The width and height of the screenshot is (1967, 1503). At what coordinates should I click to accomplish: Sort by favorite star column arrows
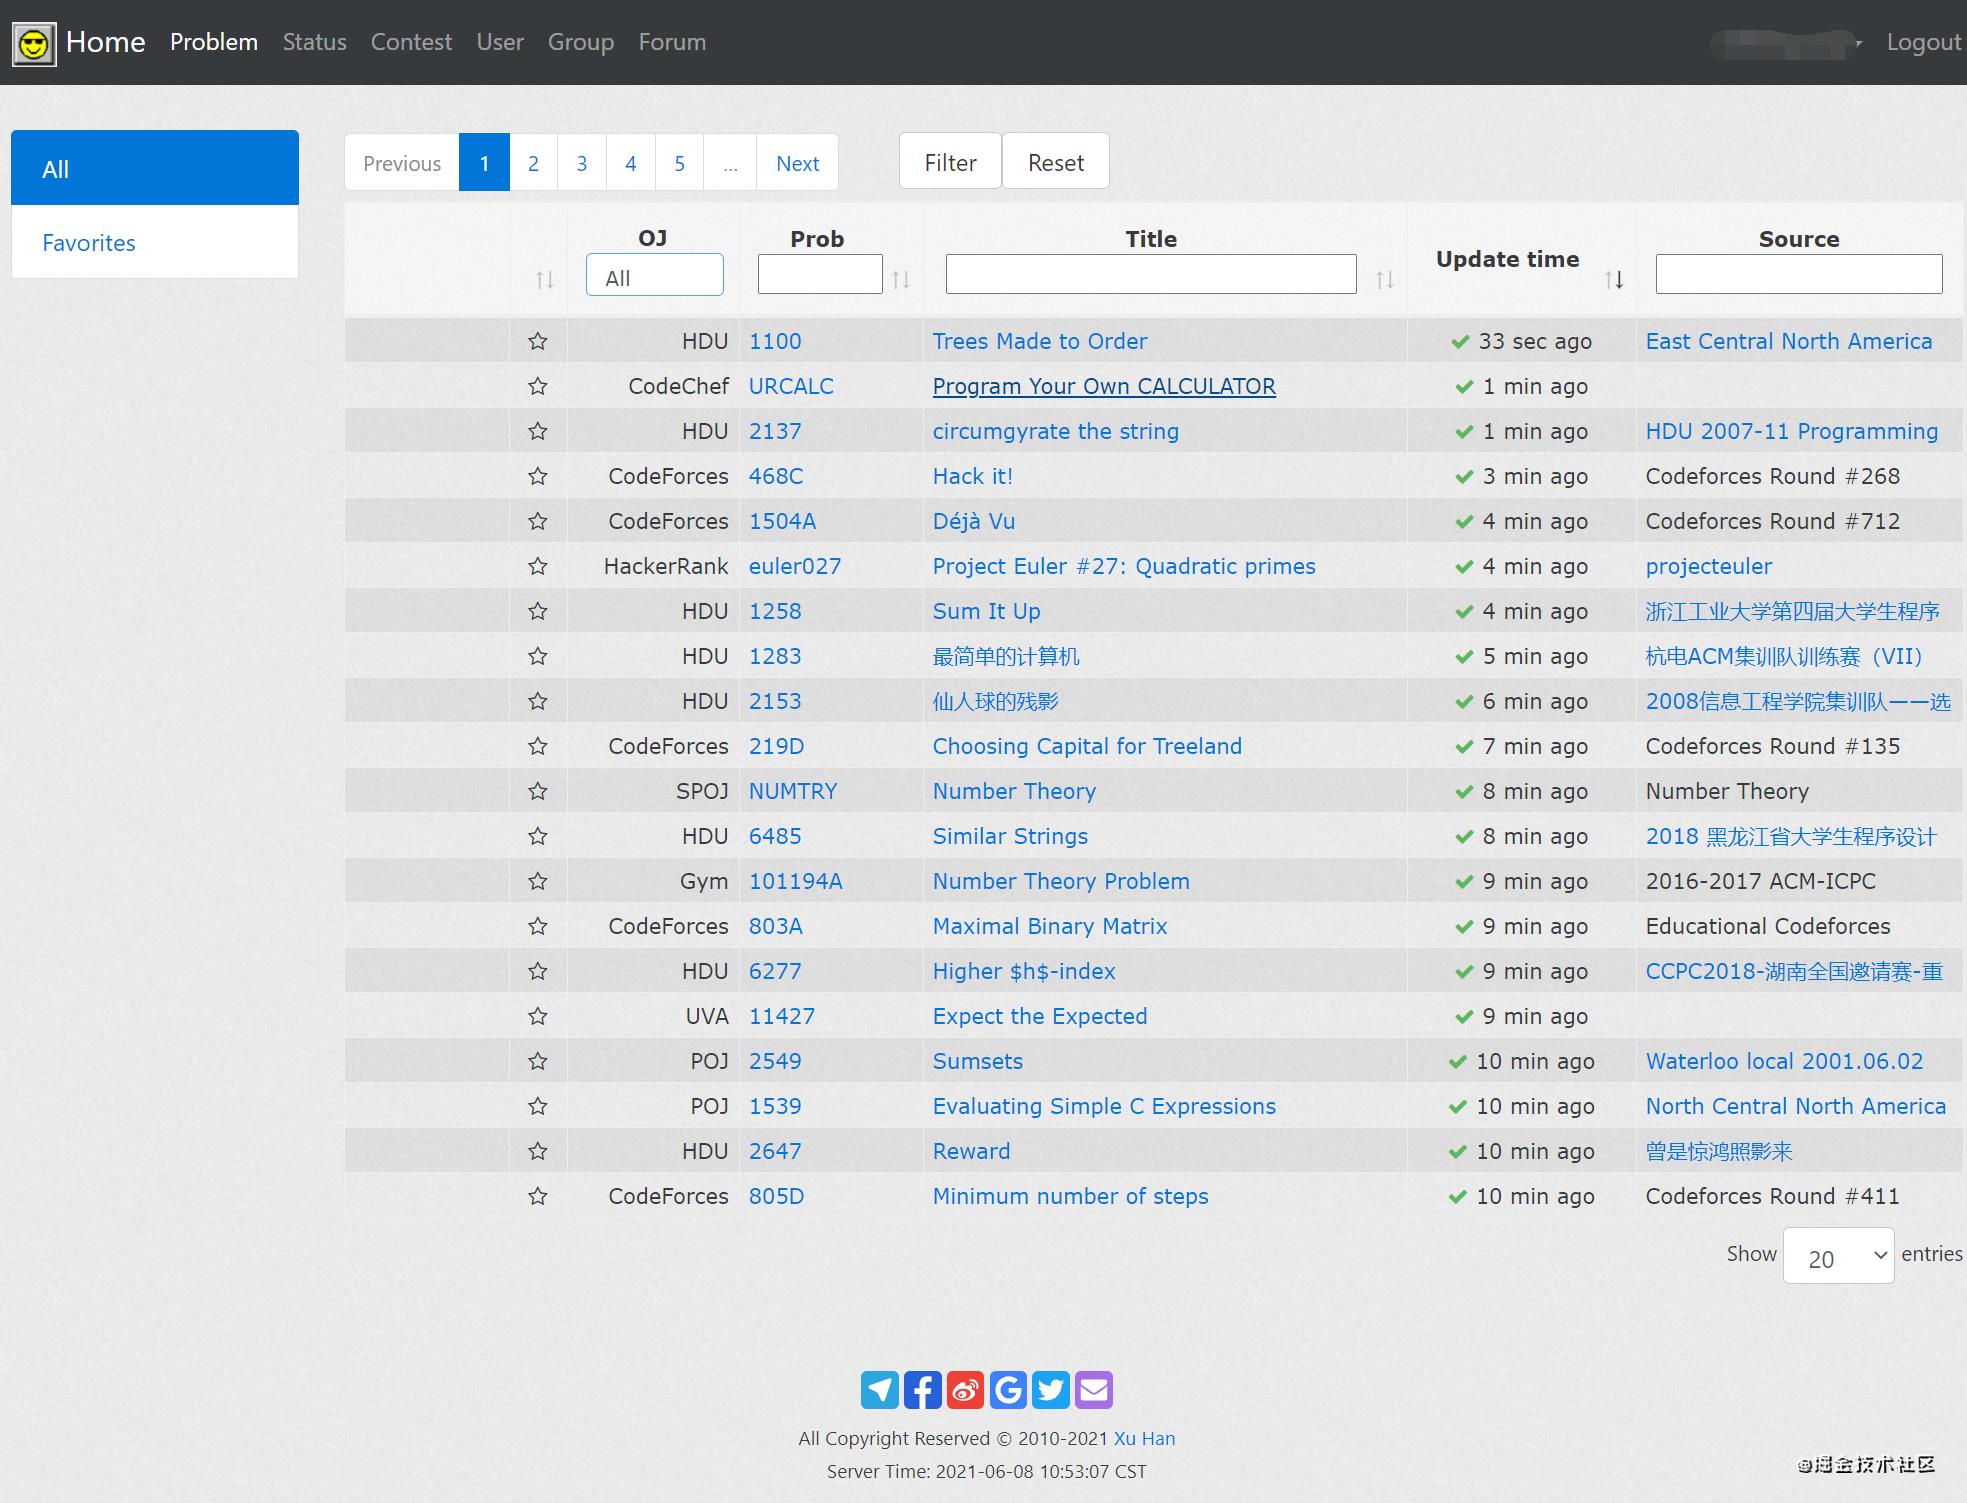tap(544, 280)
